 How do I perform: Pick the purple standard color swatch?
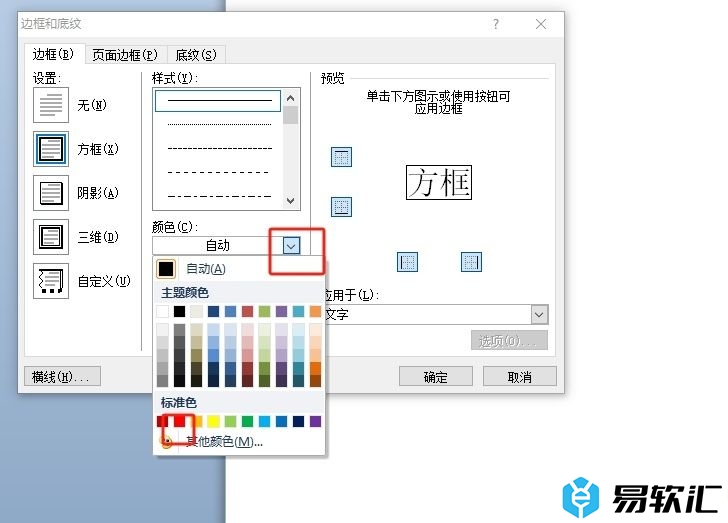(315, 421)
